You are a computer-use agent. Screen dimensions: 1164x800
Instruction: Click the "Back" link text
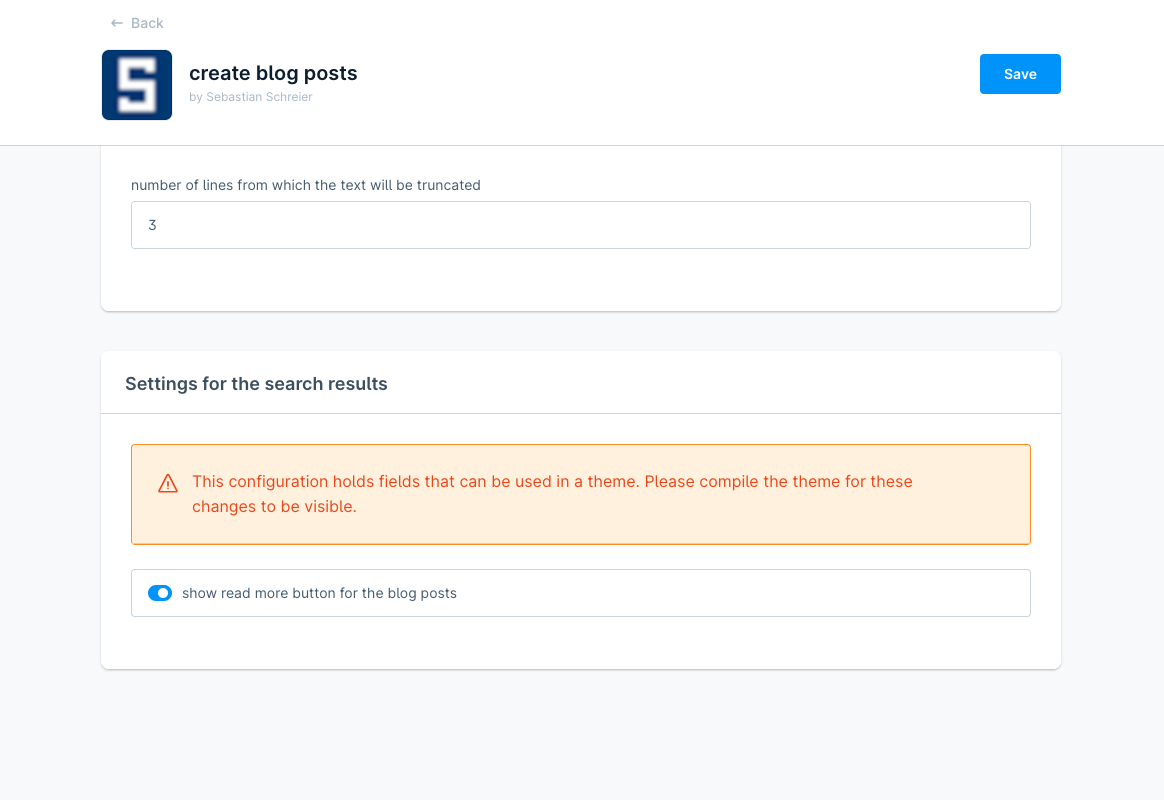coord(147,23)
